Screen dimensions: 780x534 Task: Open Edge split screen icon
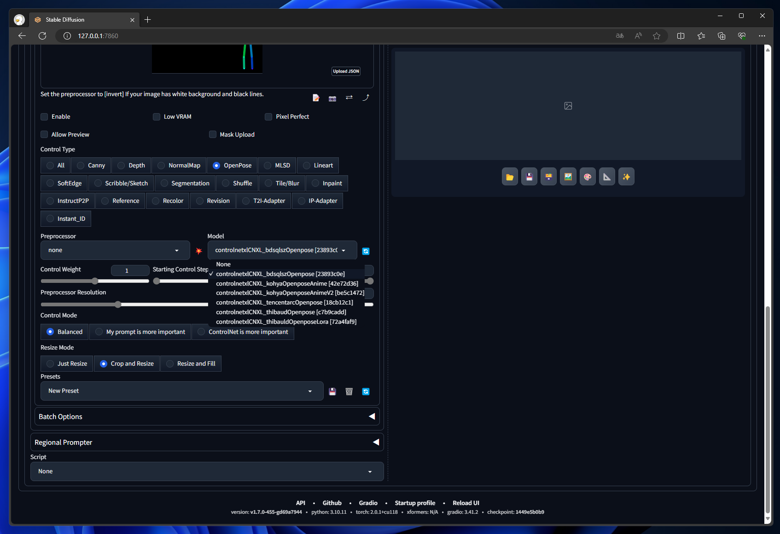[x=681, y=36]
